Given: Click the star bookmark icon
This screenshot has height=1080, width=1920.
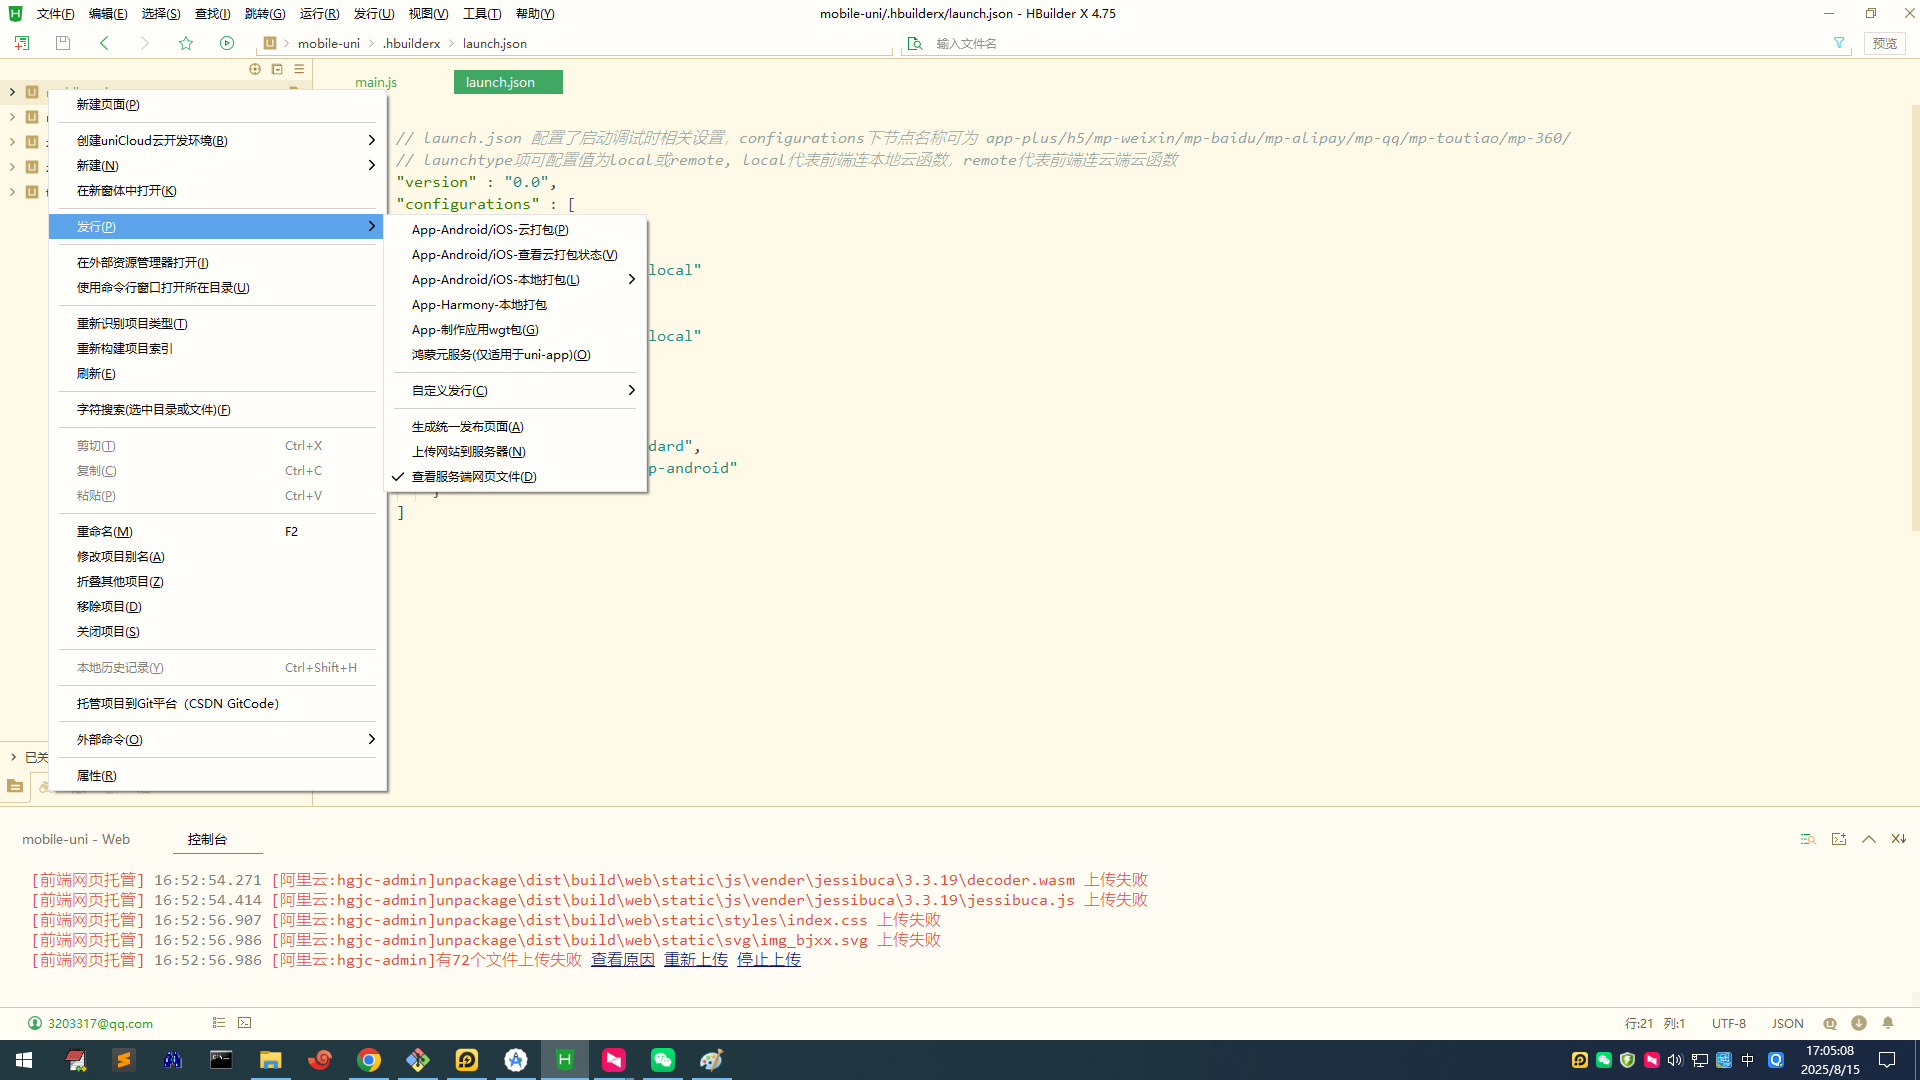Looking at the screenshot, I should pyautogui.click(x=186, y=43).
